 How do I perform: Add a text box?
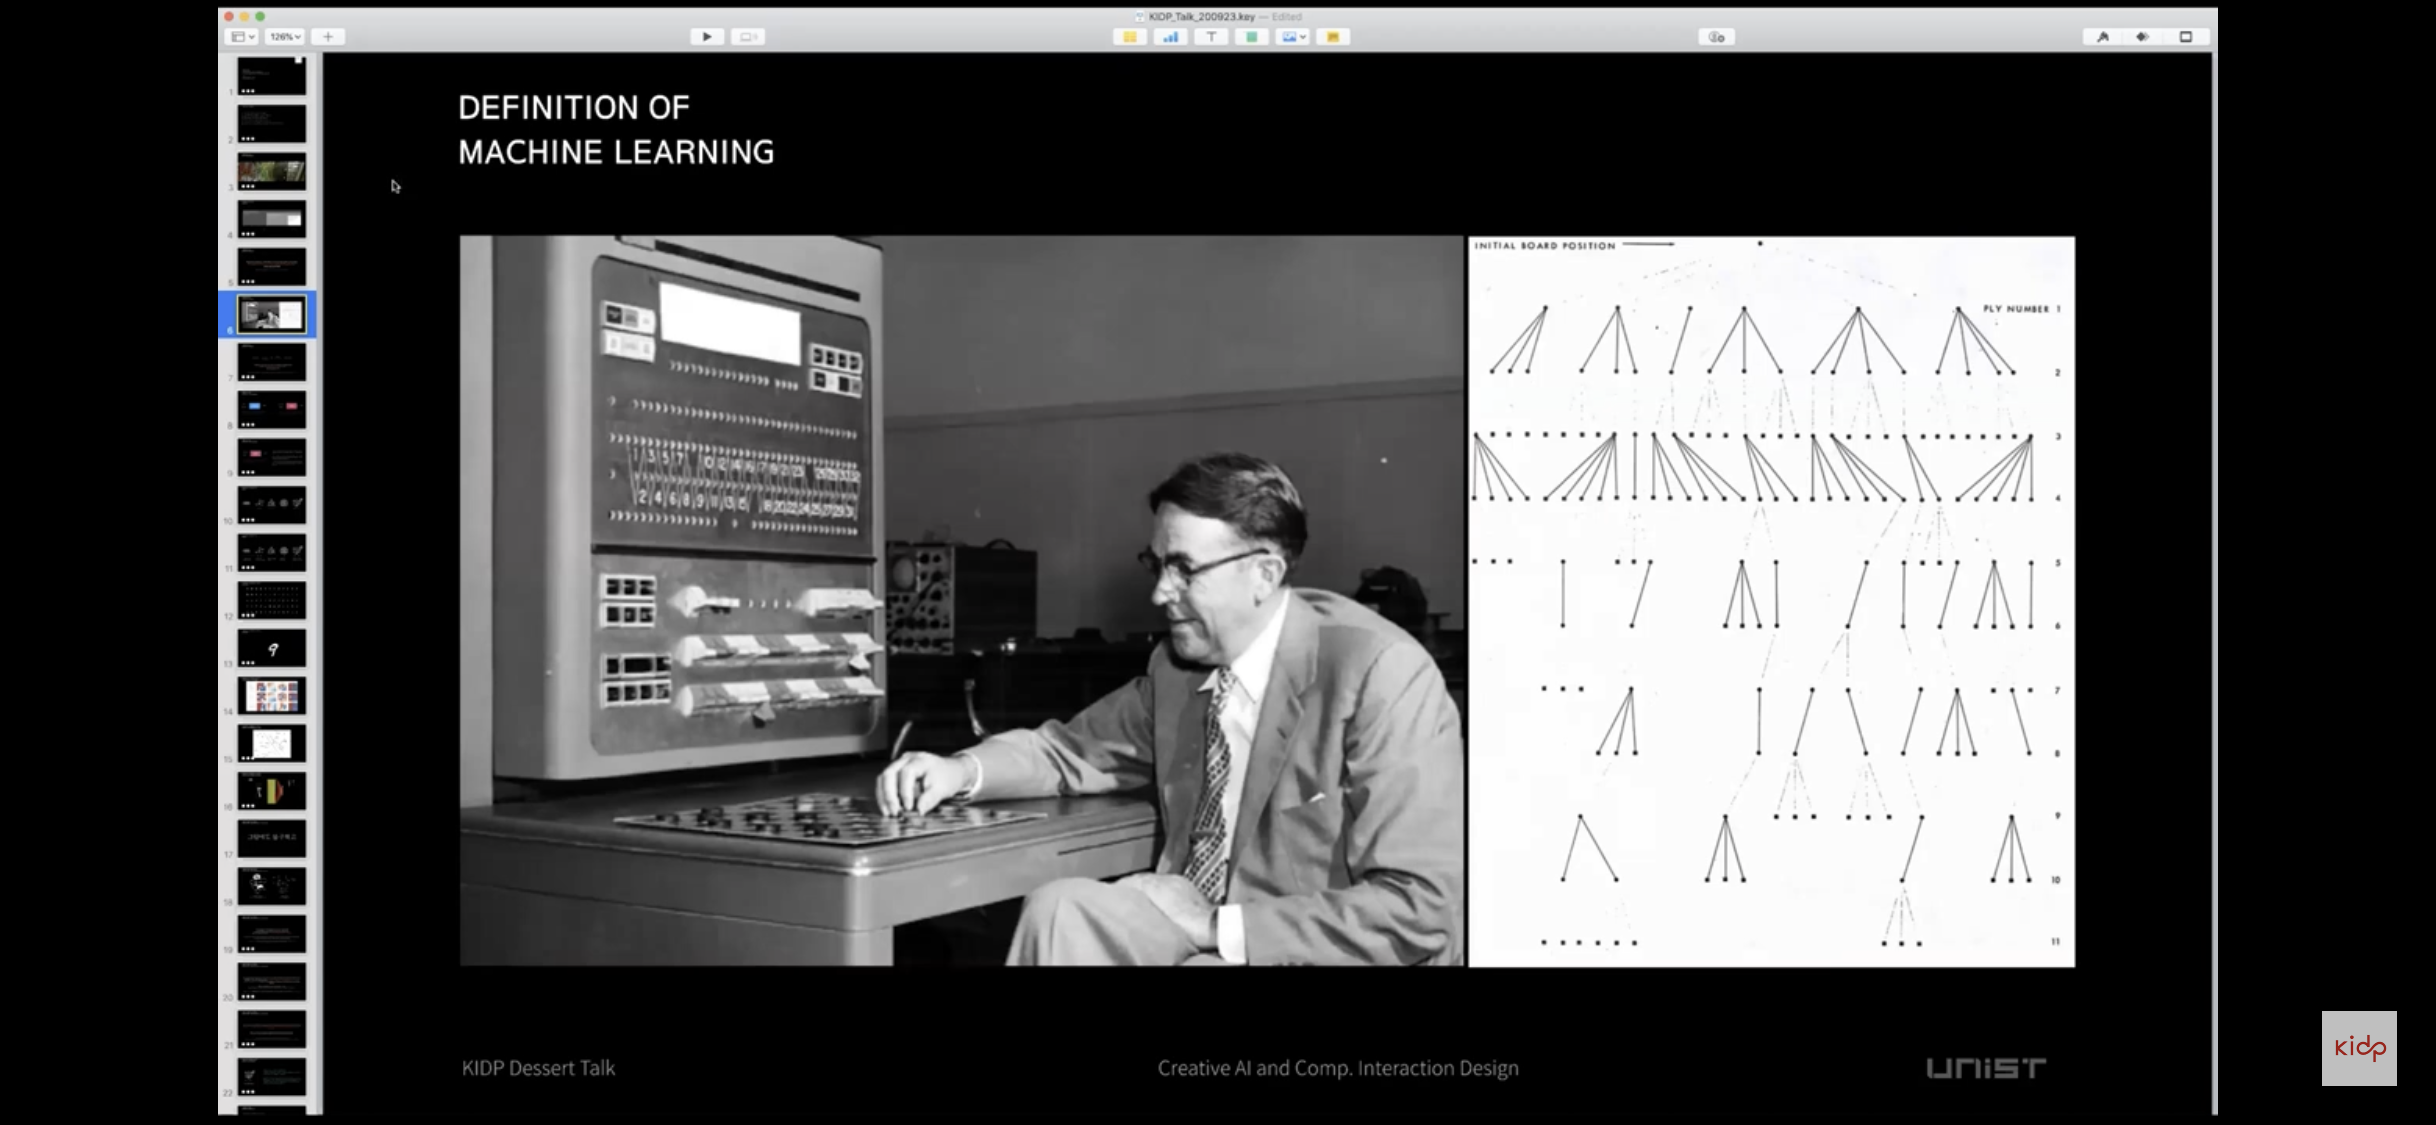point(1211,37)
